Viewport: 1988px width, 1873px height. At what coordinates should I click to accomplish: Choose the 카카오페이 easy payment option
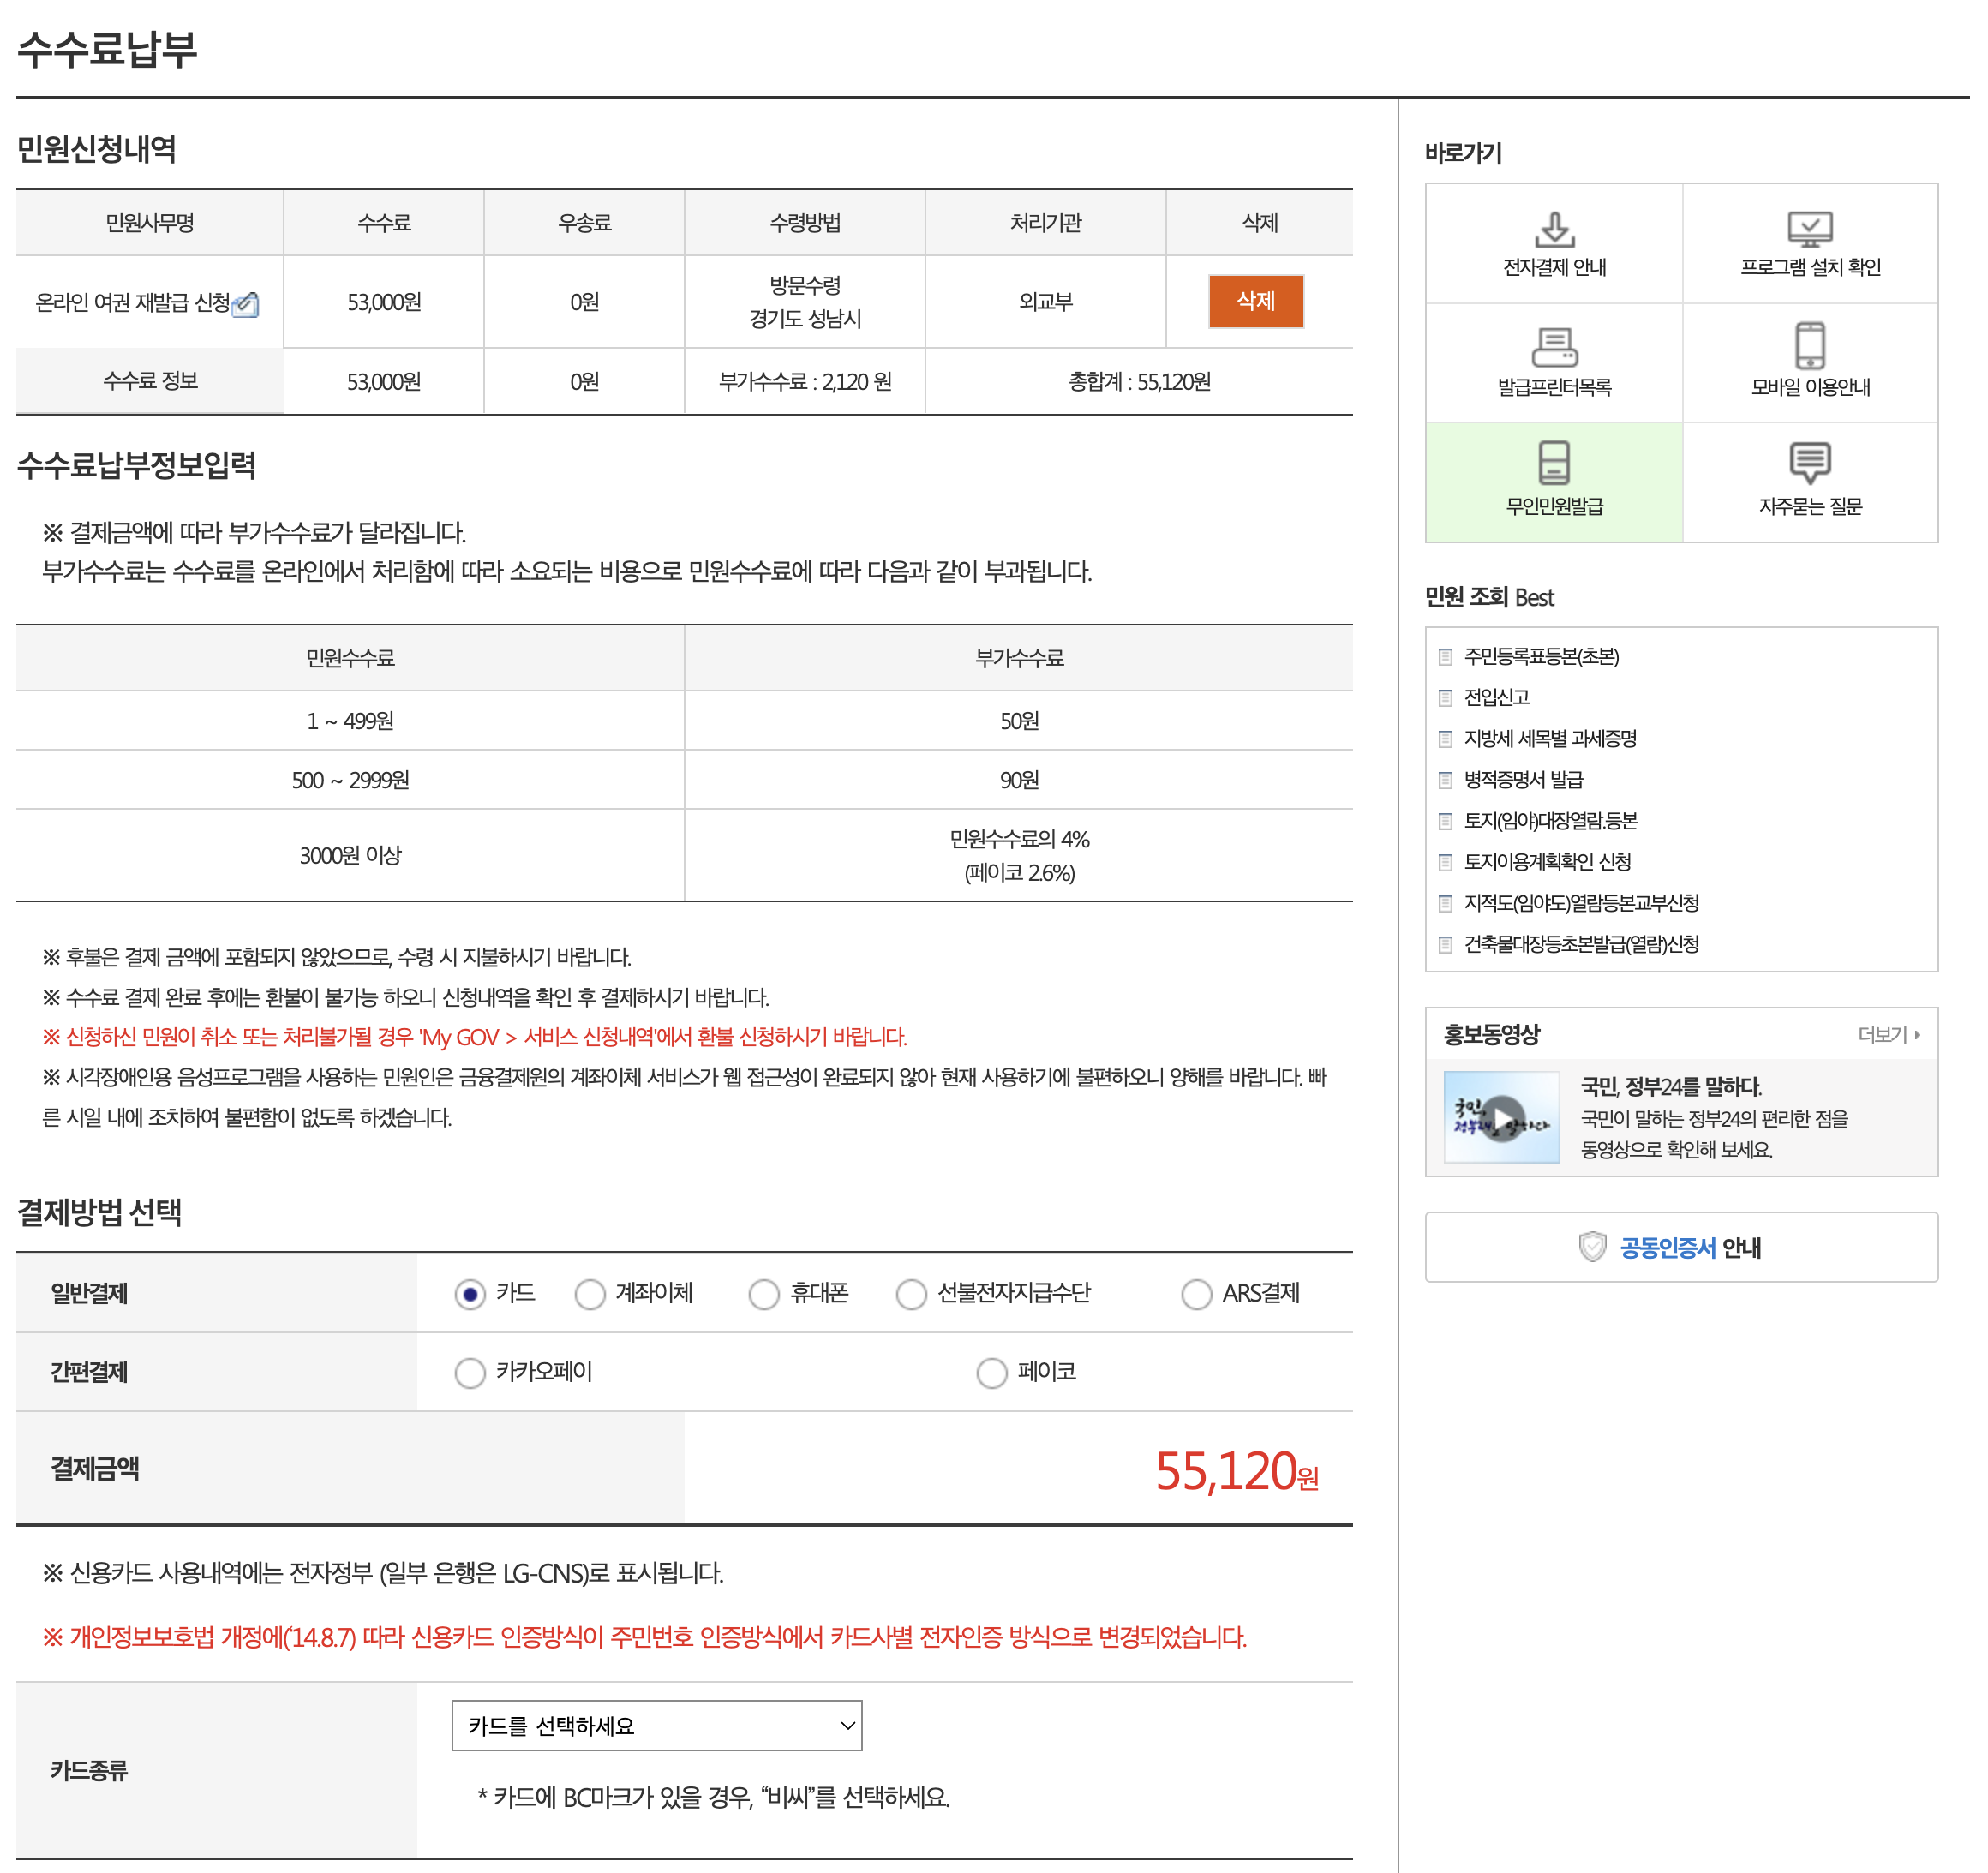(470, 1373)
